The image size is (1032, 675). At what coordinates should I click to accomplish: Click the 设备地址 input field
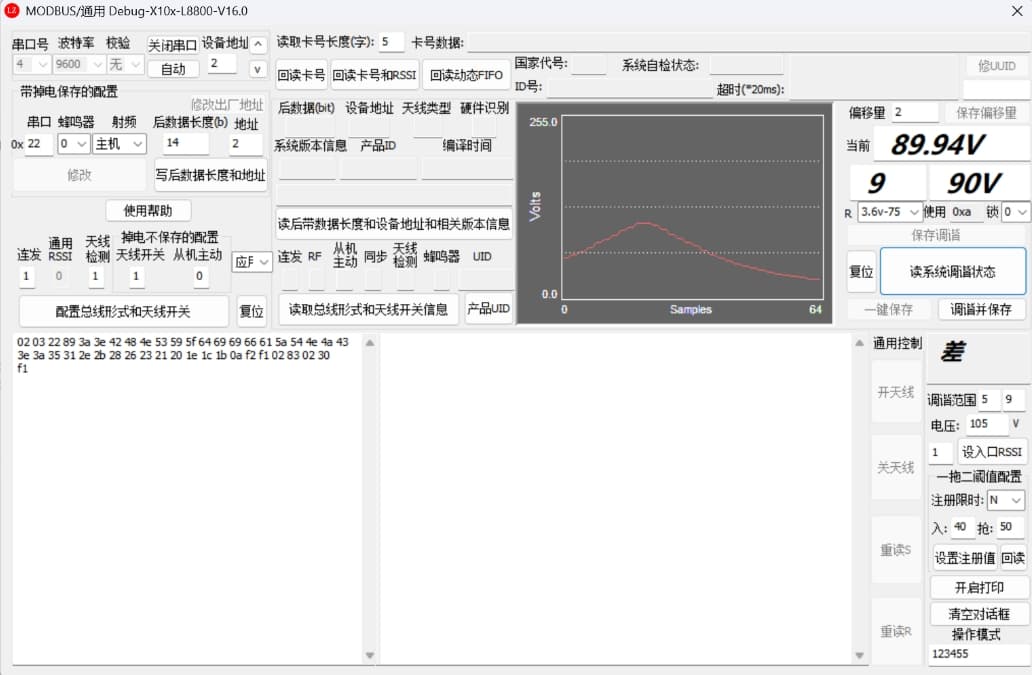click(222, 64)
